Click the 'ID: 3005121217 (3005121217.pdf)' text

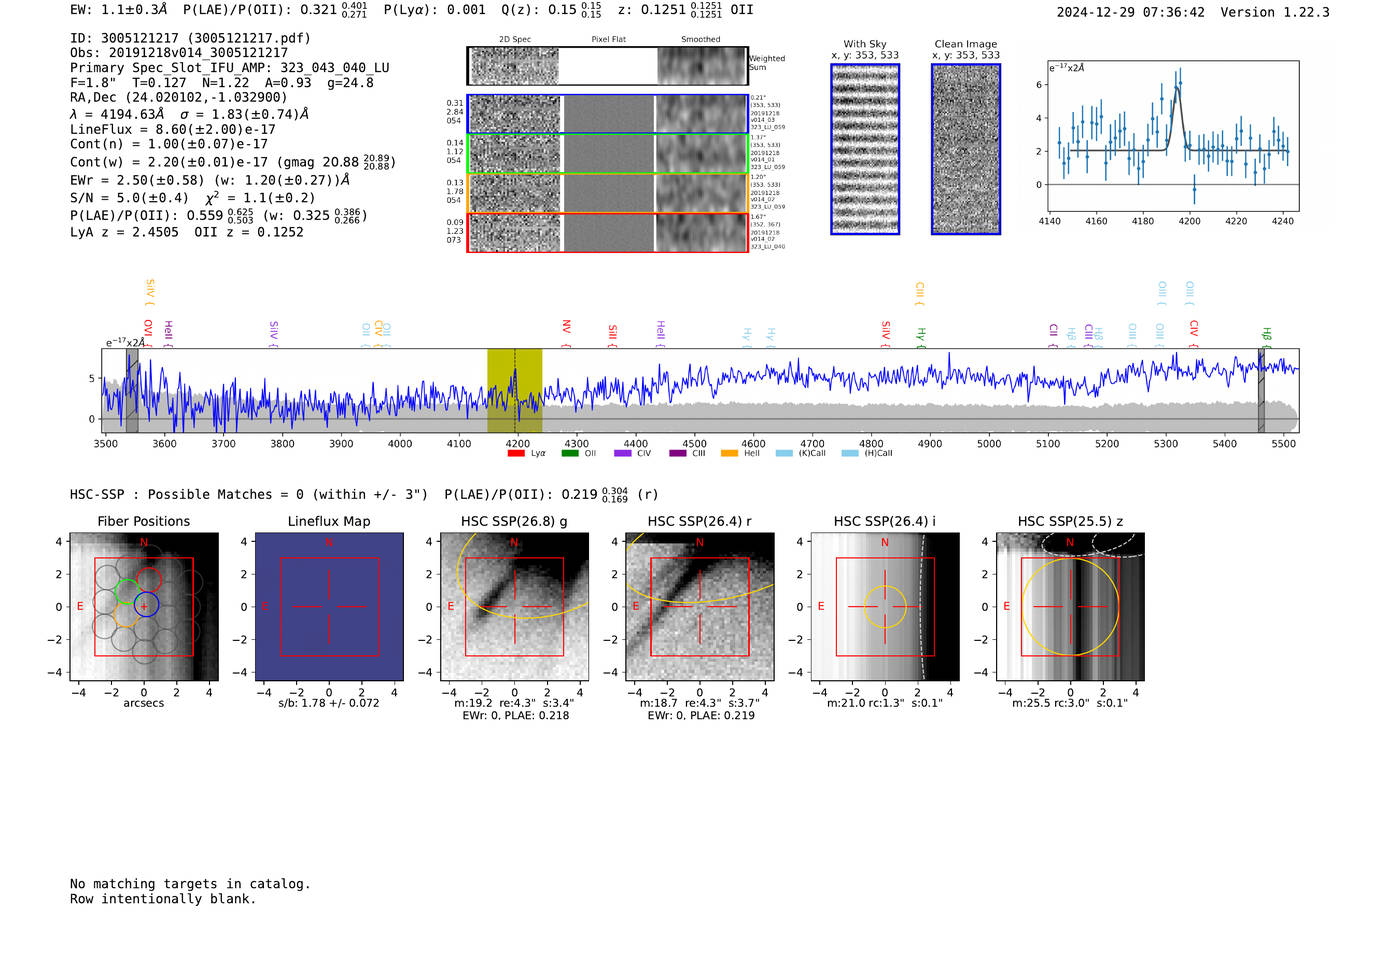pyautogui.click(x=190, y=38)
